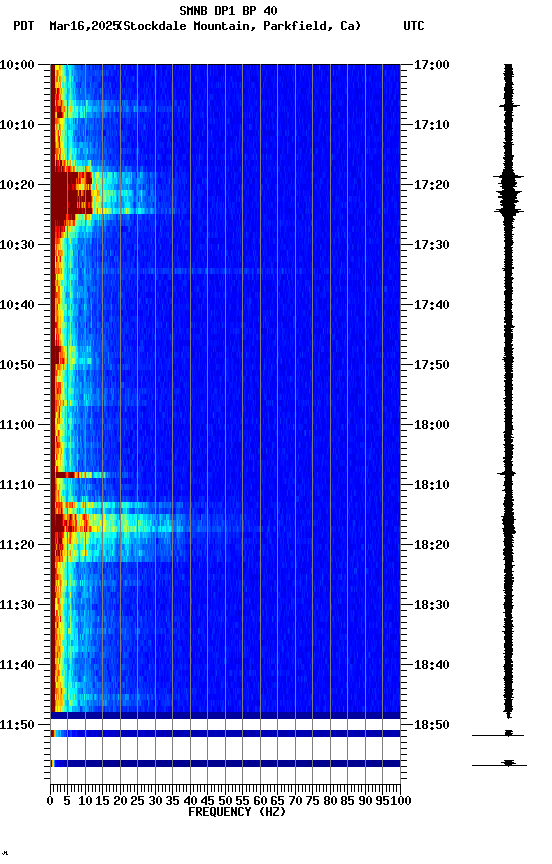Click the '65' frequency axis tick label

point(278,802)
